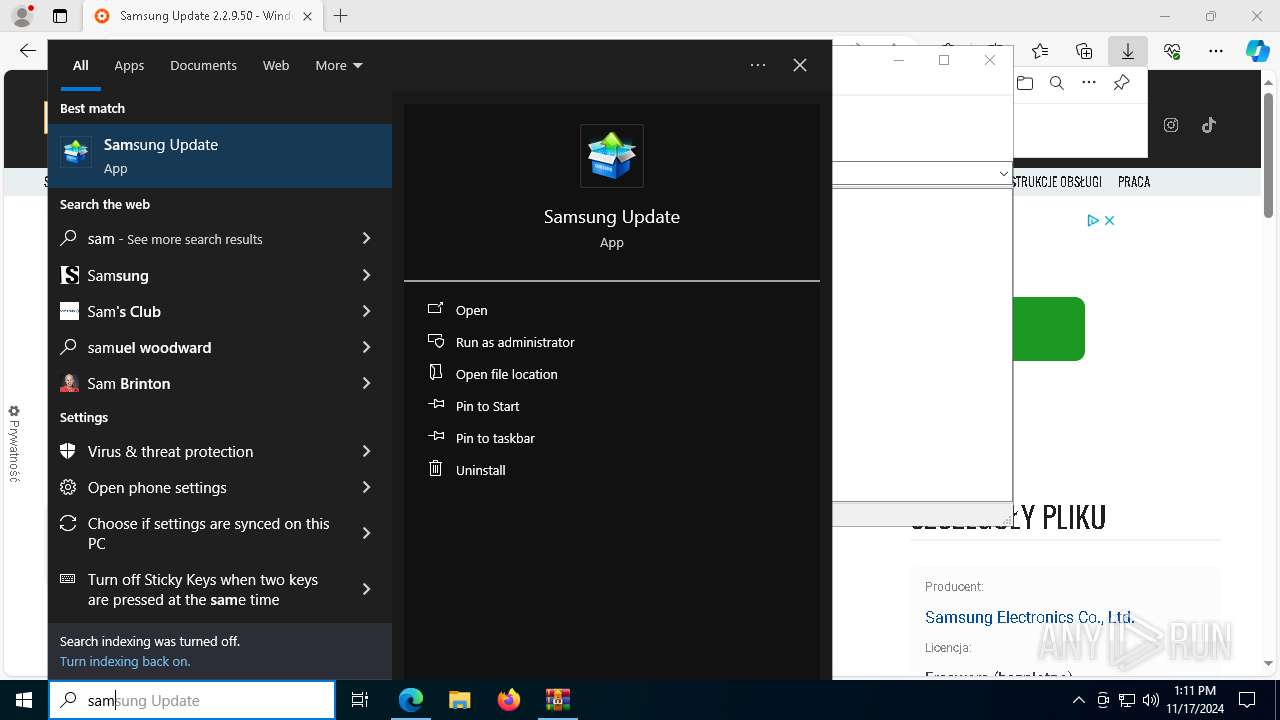Click Pin to Start pin icon

435,405
